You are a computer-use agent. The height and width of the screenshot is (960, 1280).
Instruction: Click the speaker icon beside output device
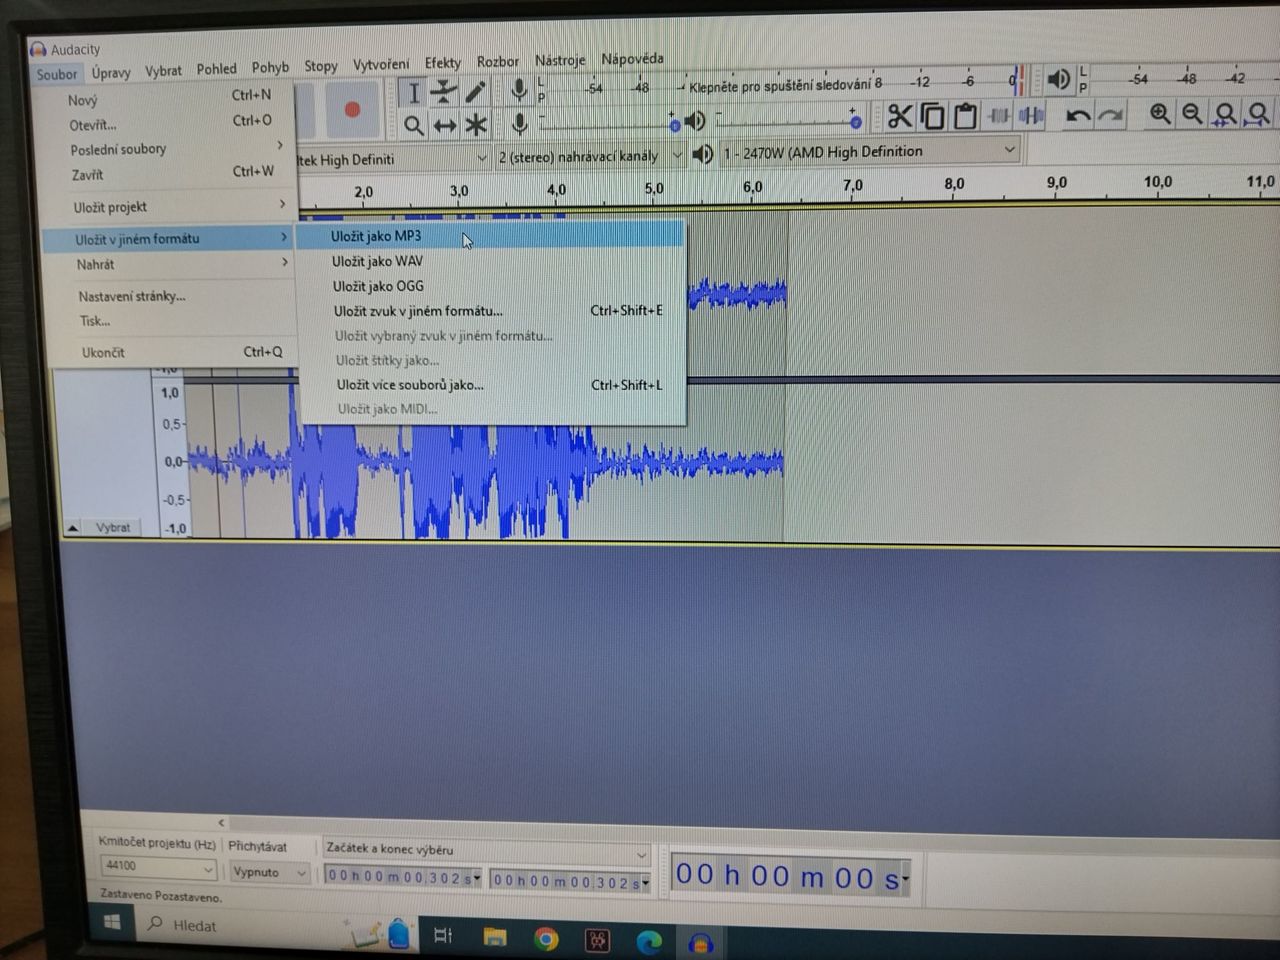point(703,154)
